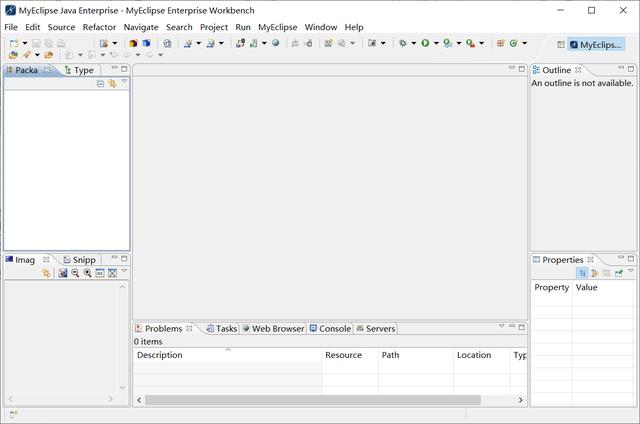
Task: Minimize the Problems panel view
Action: click(511, 327)
